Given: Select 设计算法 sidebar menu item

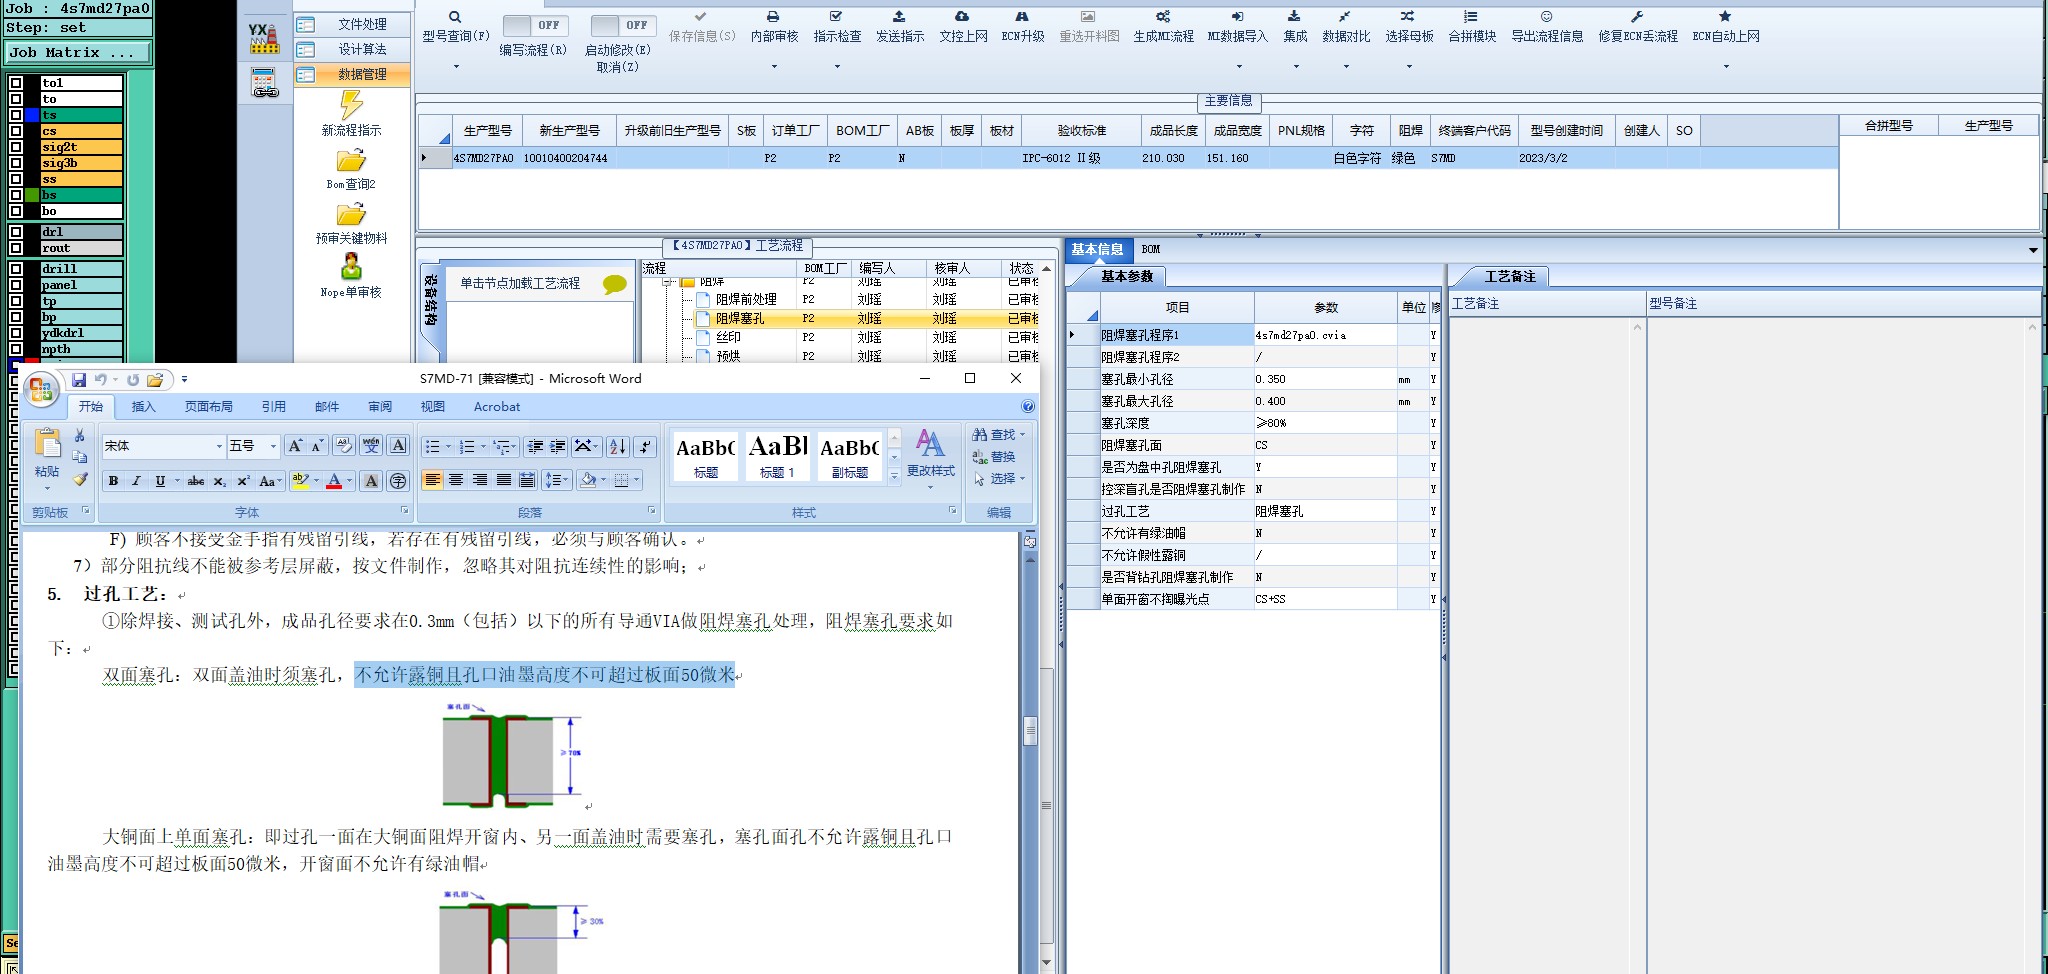Looking at the screenshot, I should click(x=352, y=49).
